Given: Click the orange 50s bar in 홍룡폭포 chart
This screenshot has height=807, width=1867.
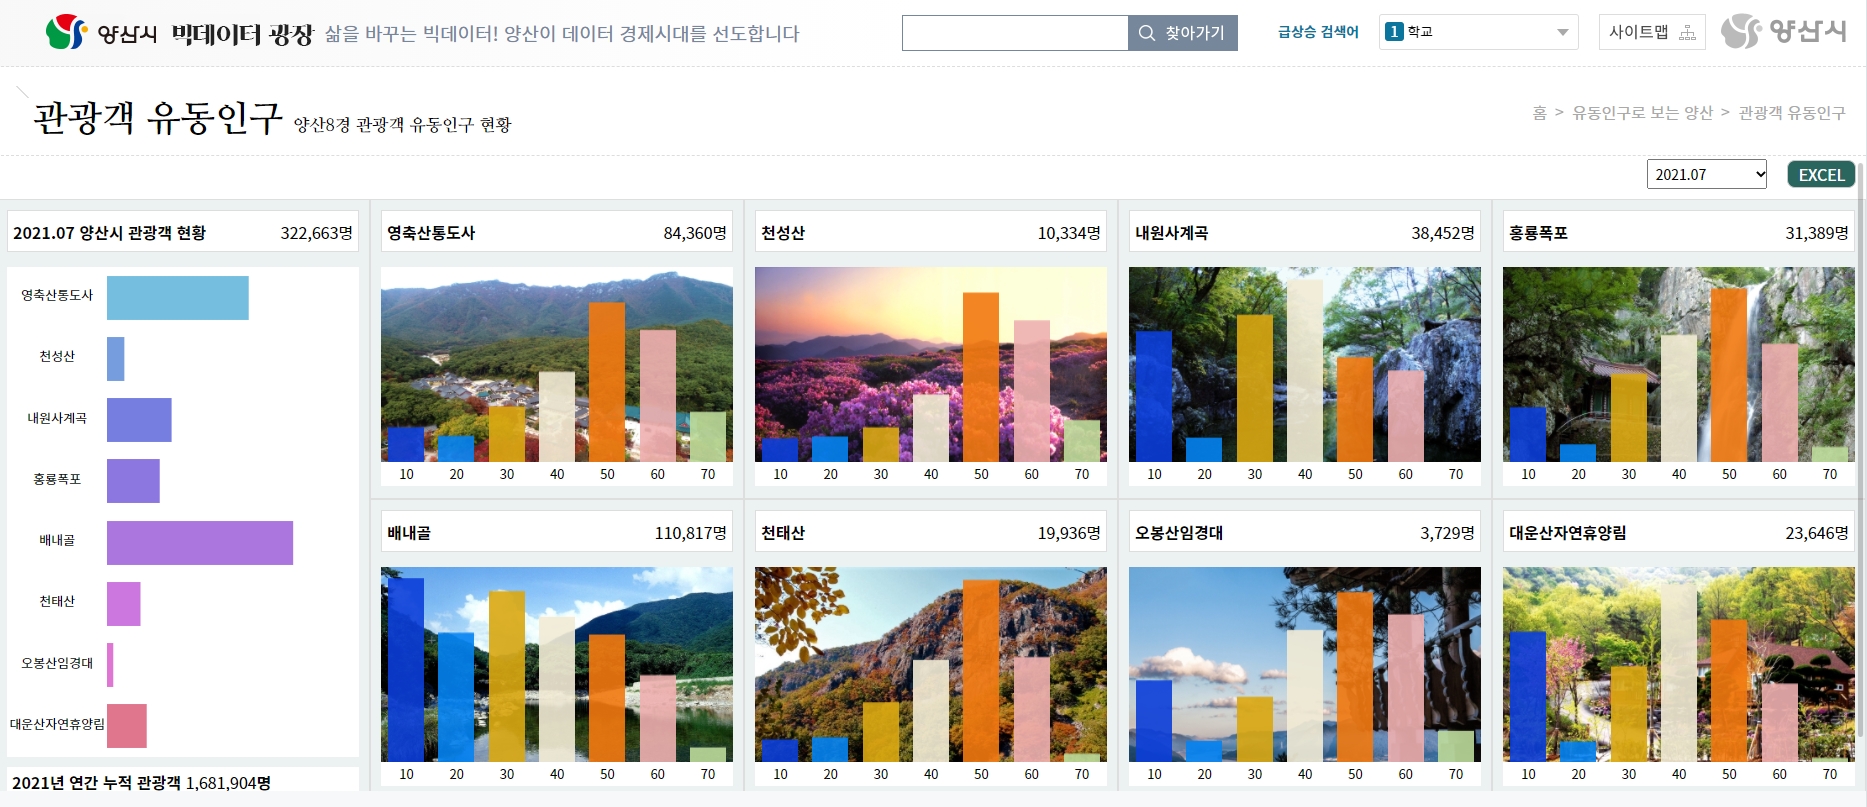Looking at the screenshot, I should click(x=1729, y=375).
